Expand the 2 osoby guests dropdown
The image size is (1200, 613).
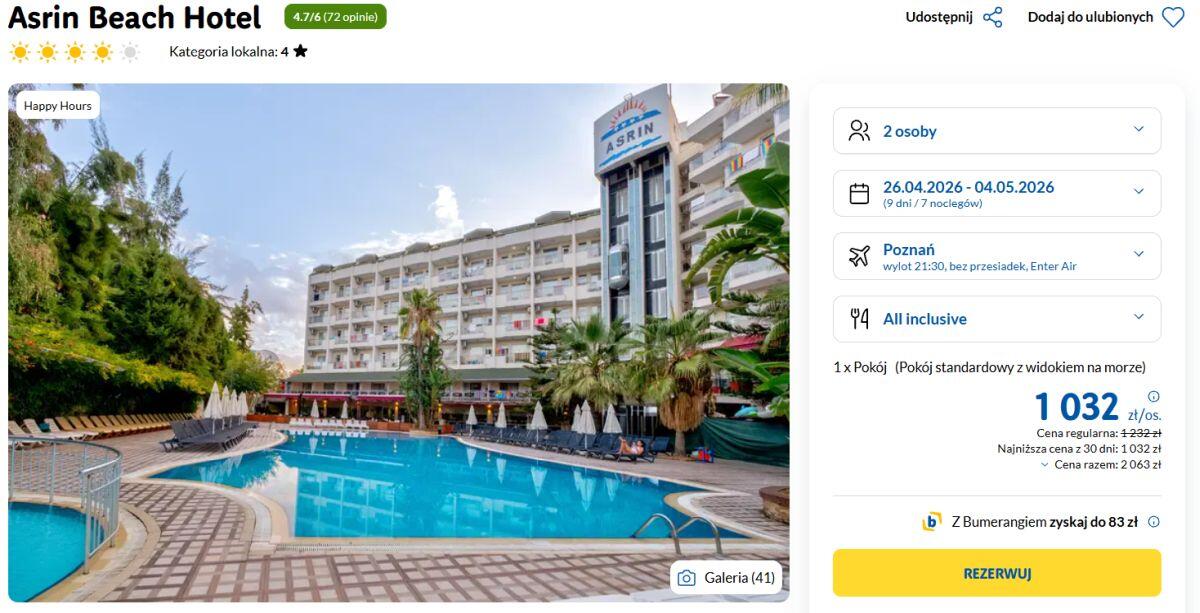click(997, 131)
